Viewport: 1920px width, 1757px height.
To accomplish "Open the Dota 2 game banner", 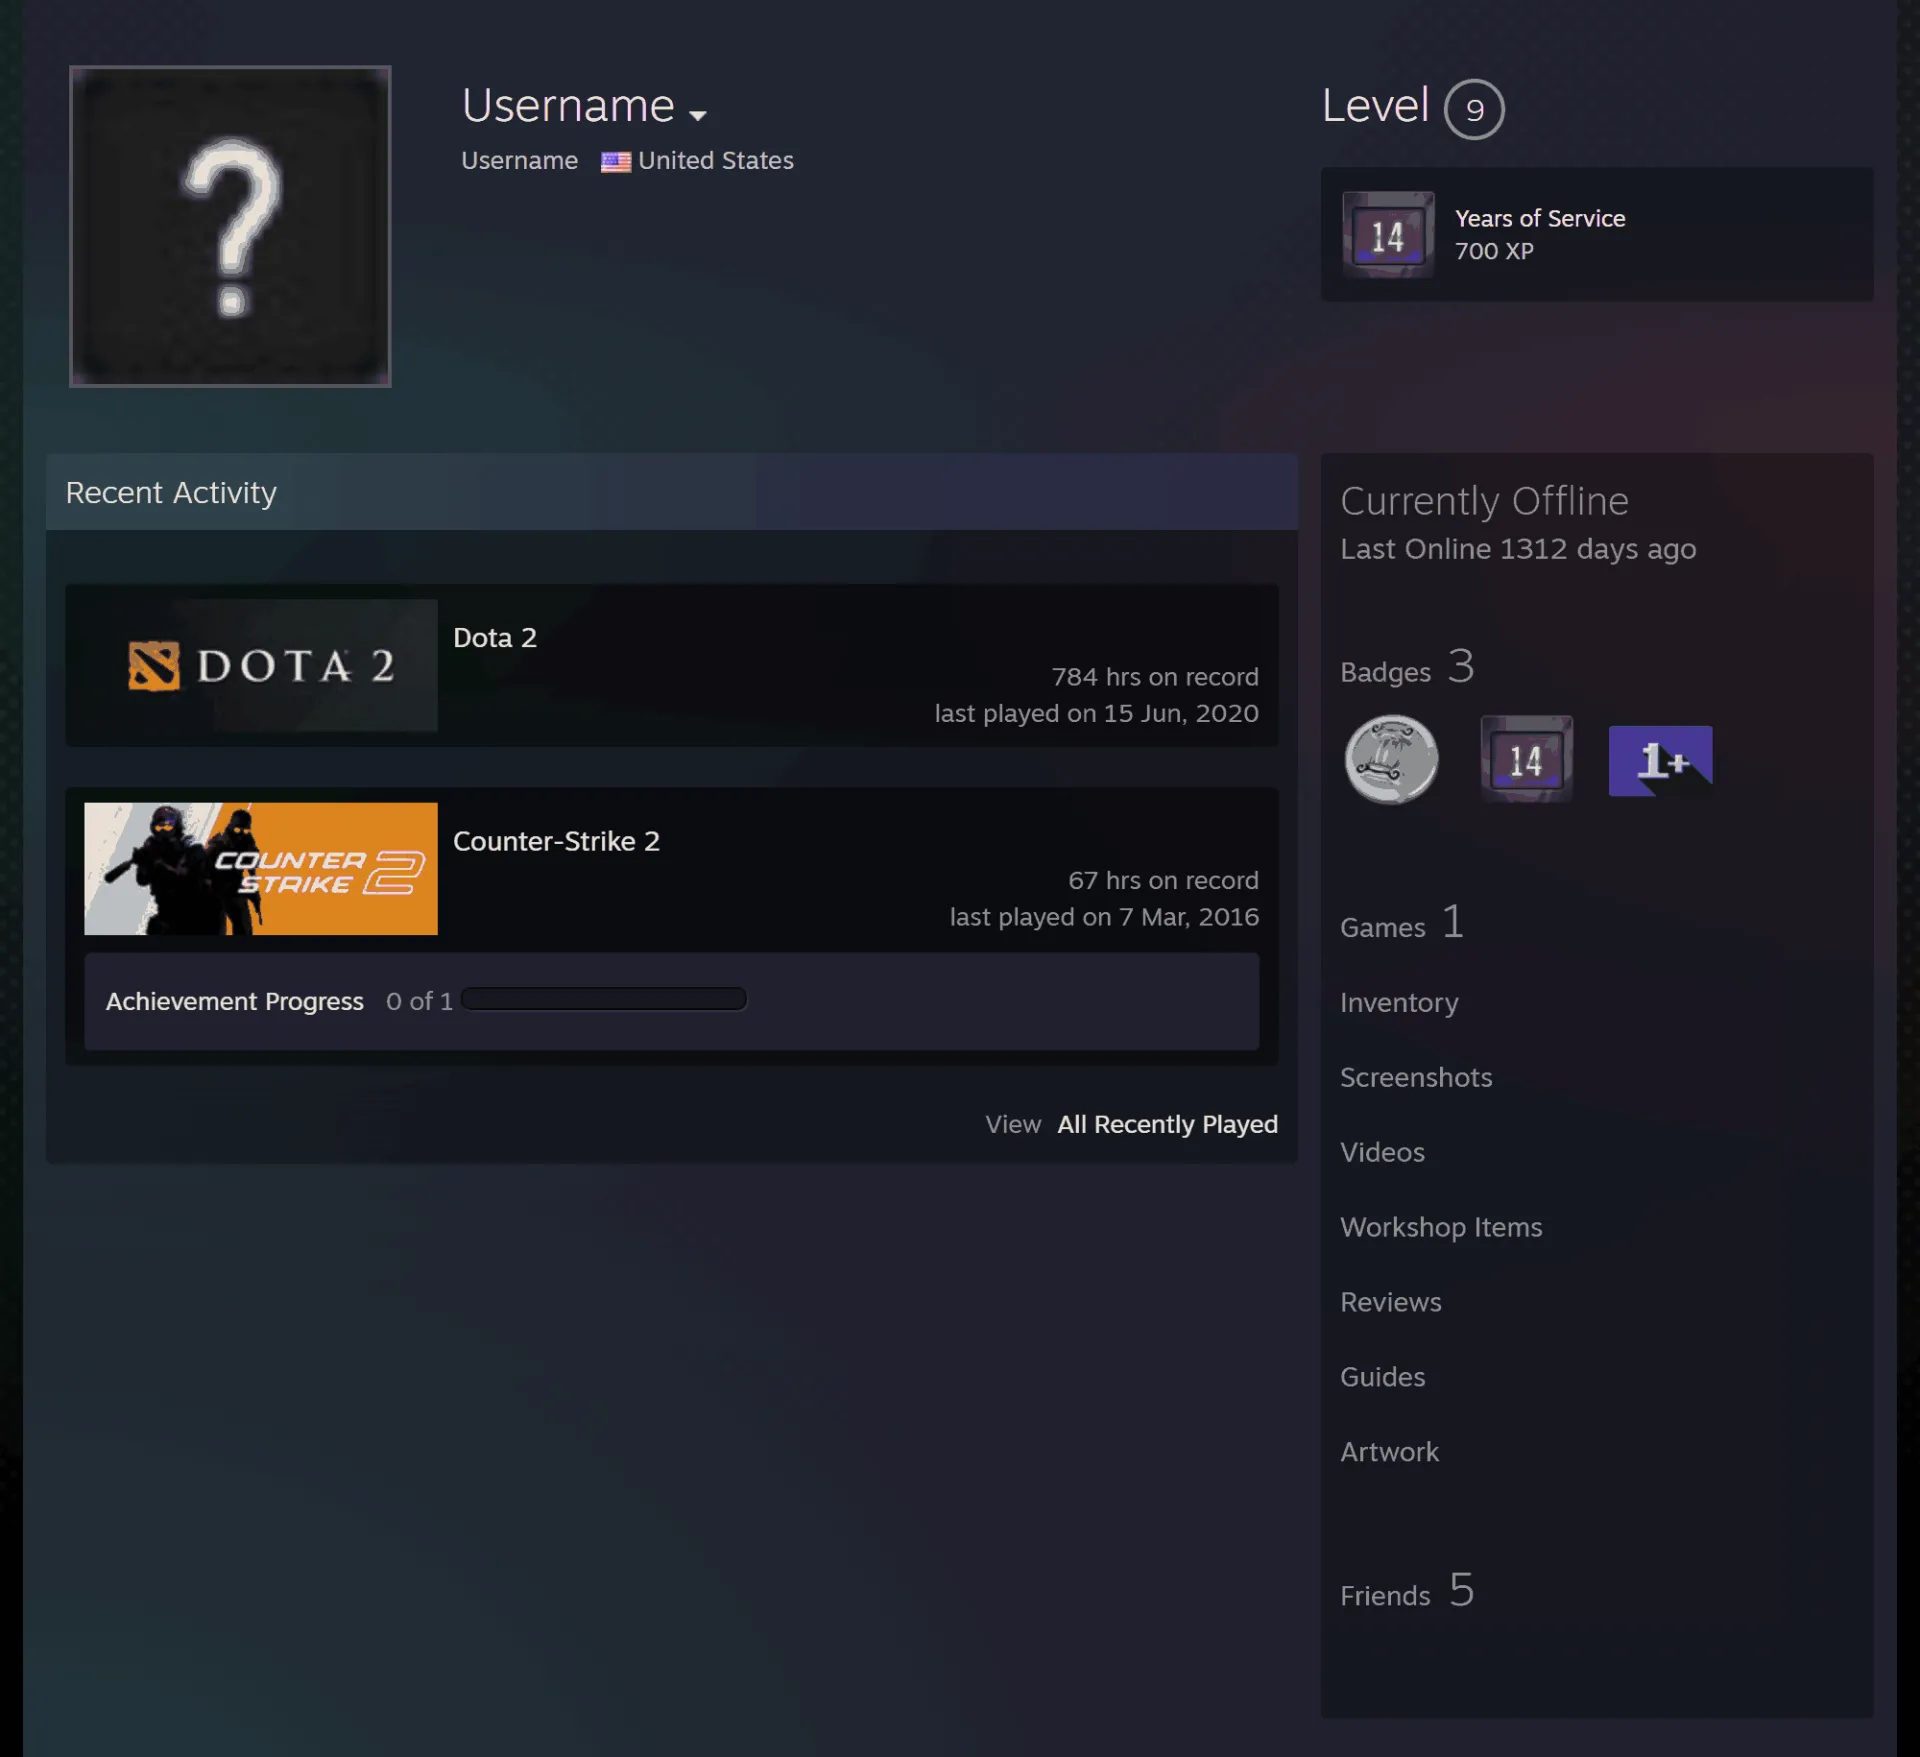I will point(261,665).
